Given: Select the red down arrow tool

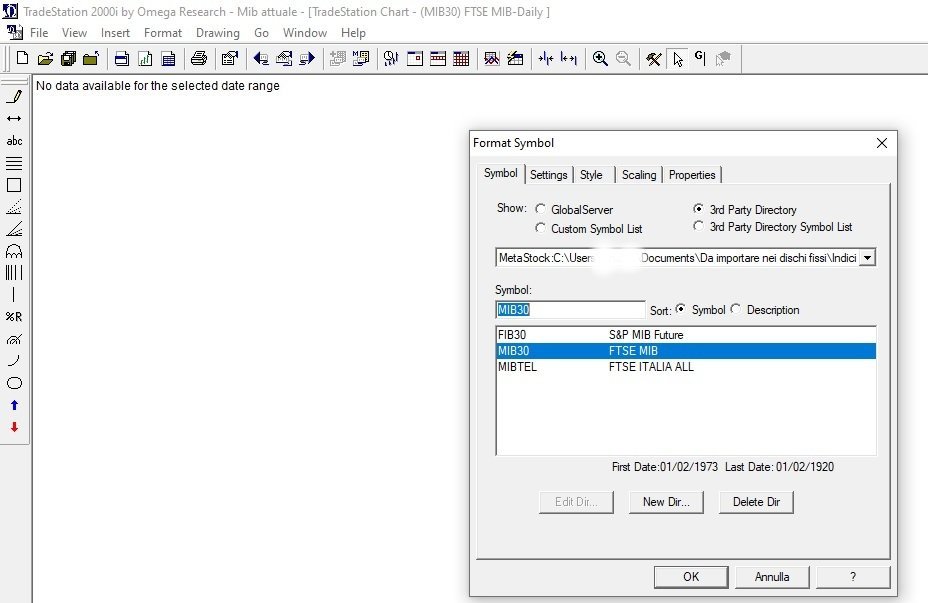Looking at the screenshot, I should tap(14, 427).
